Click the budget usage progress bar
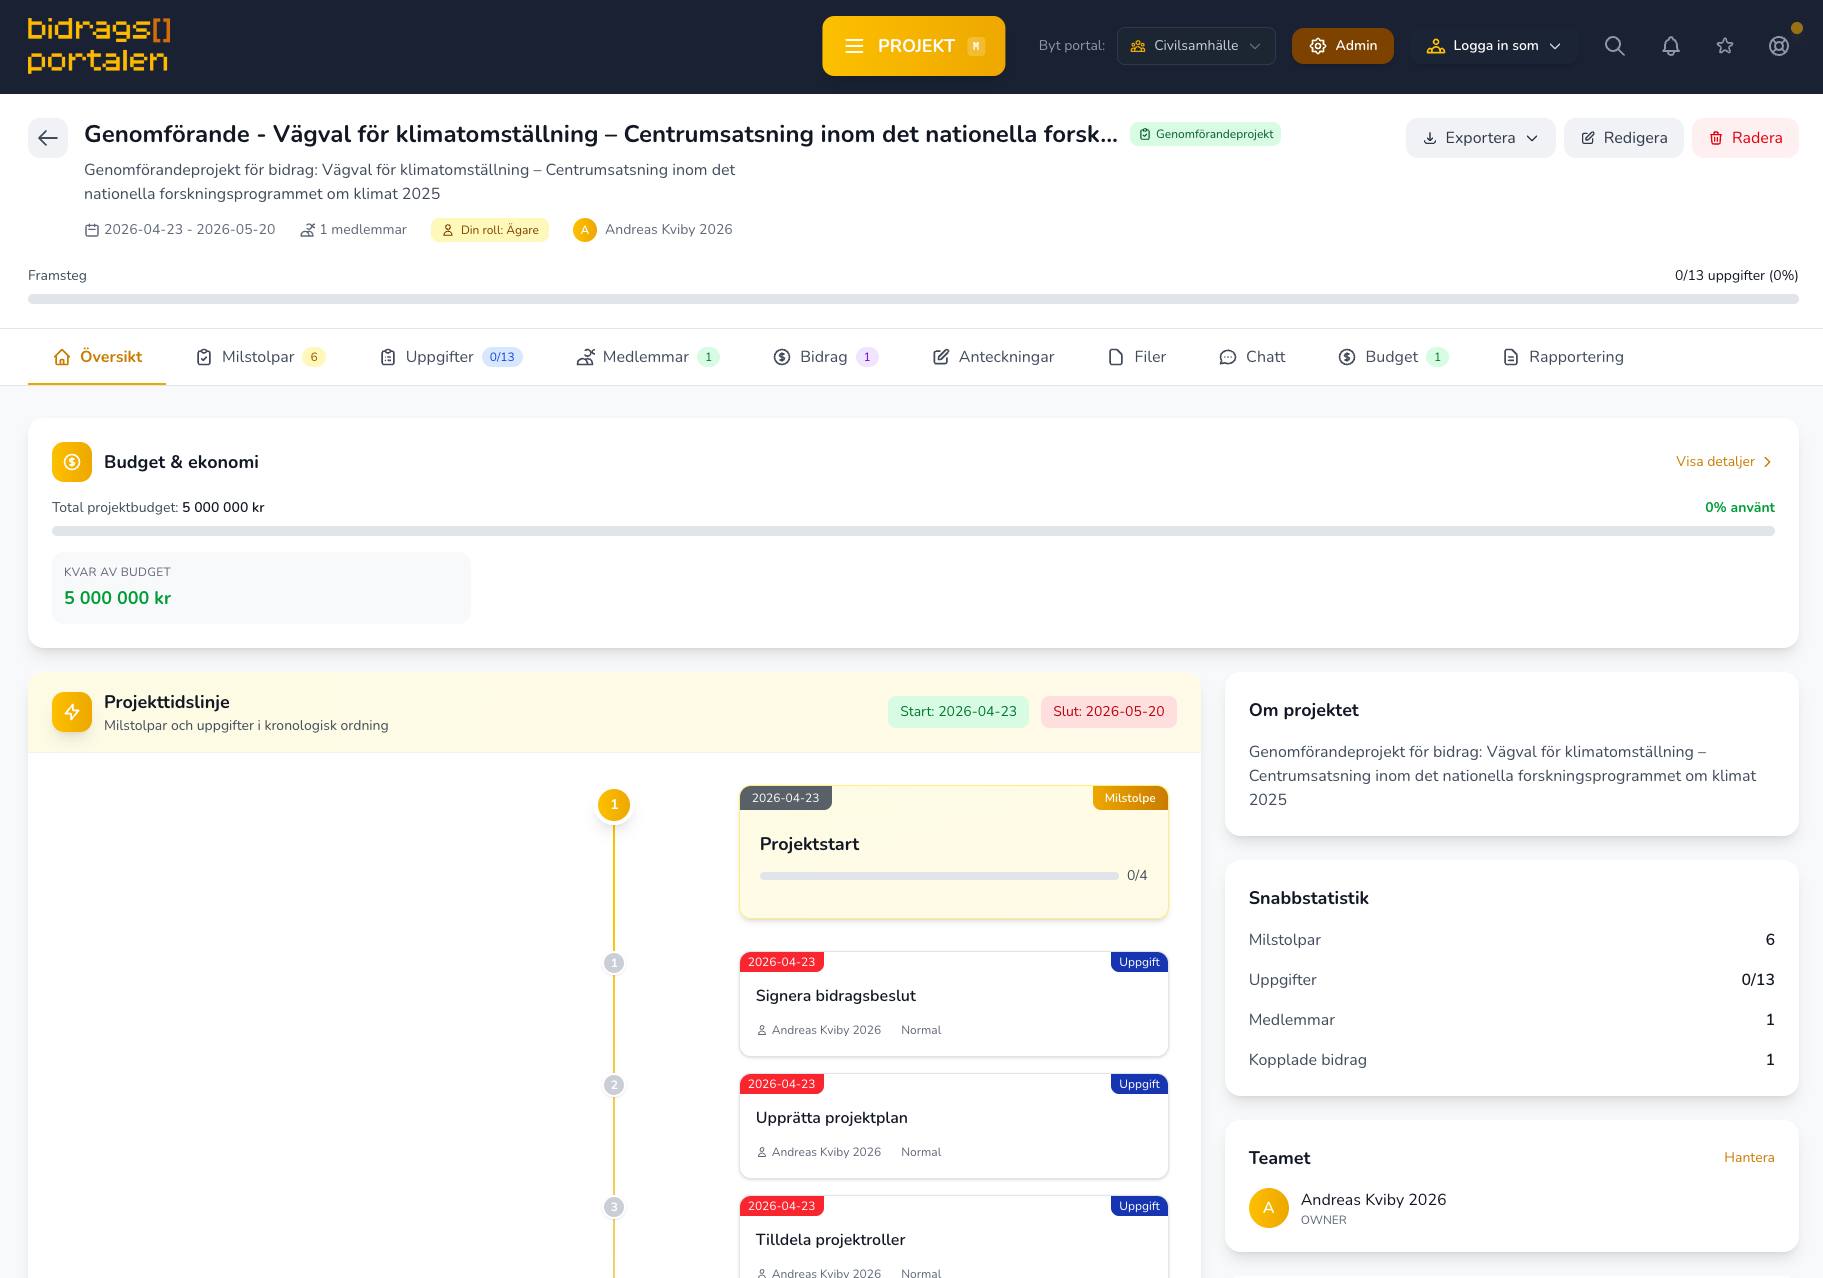This screenshot has width=1823, height=1278. tap(913, 531)
